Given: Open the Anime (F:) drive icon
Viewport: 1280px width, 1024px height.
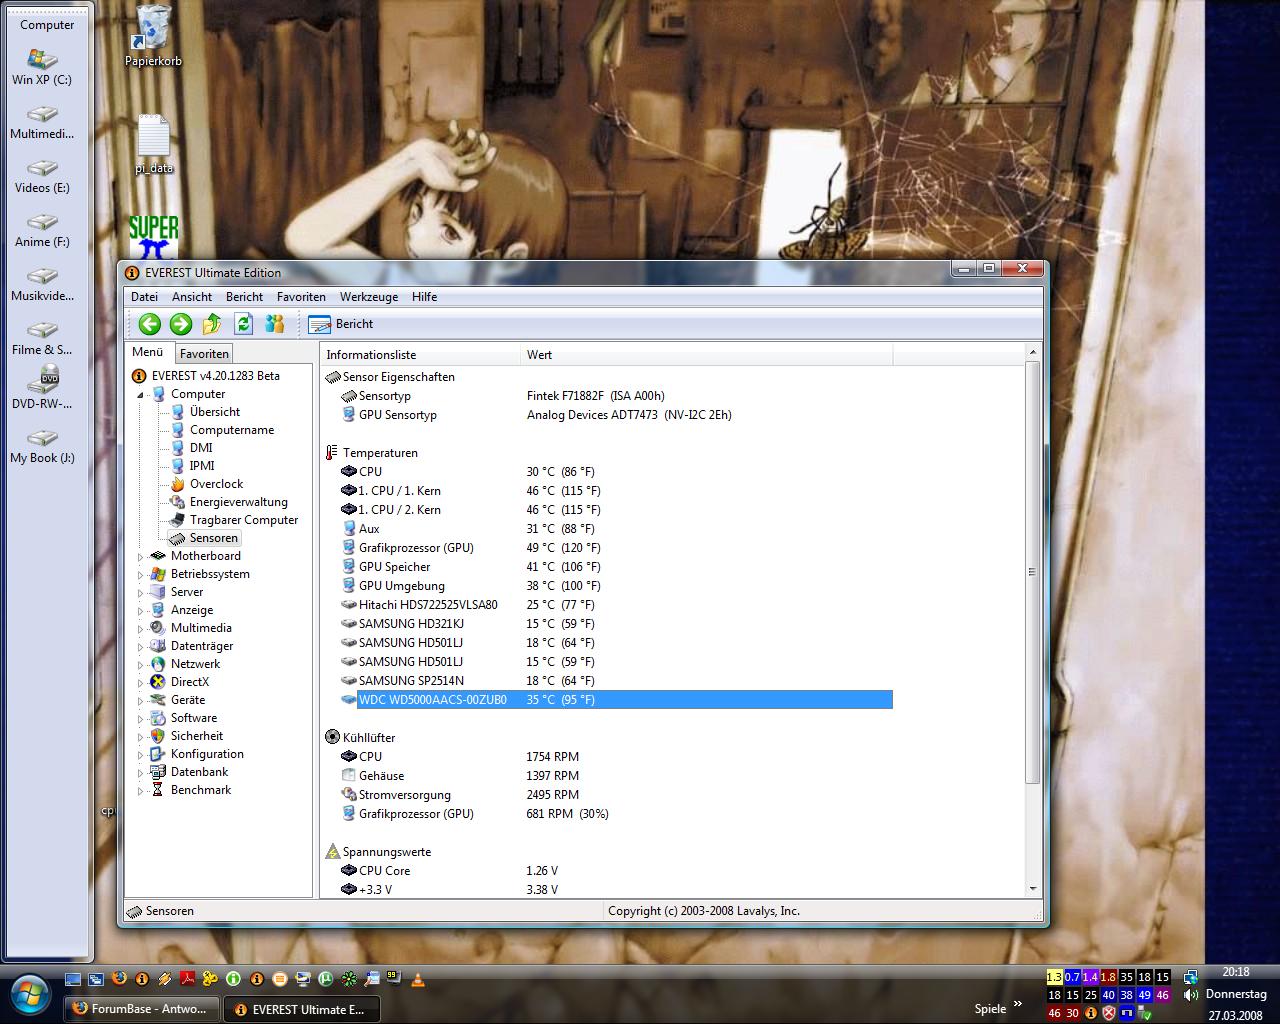Looking at the screenshot, I should 42,230.
